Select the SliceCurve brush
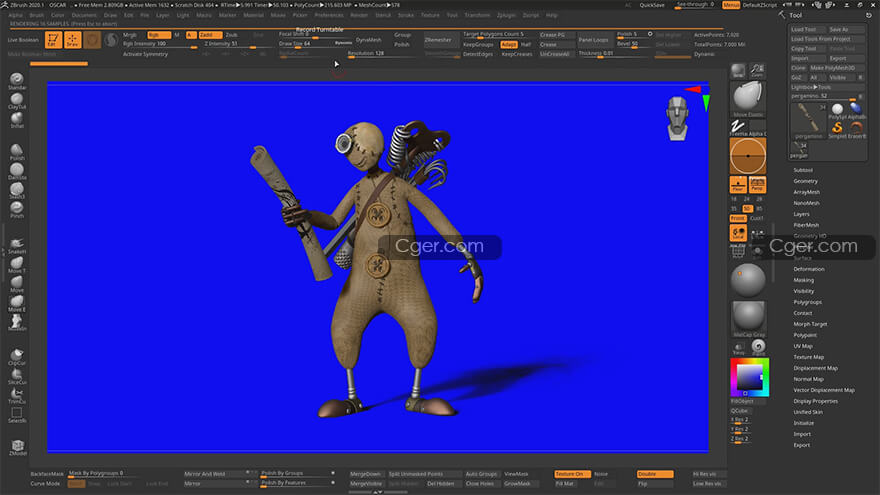The width and height of the screenshot is (880, 495). click(x=17, y=375)
